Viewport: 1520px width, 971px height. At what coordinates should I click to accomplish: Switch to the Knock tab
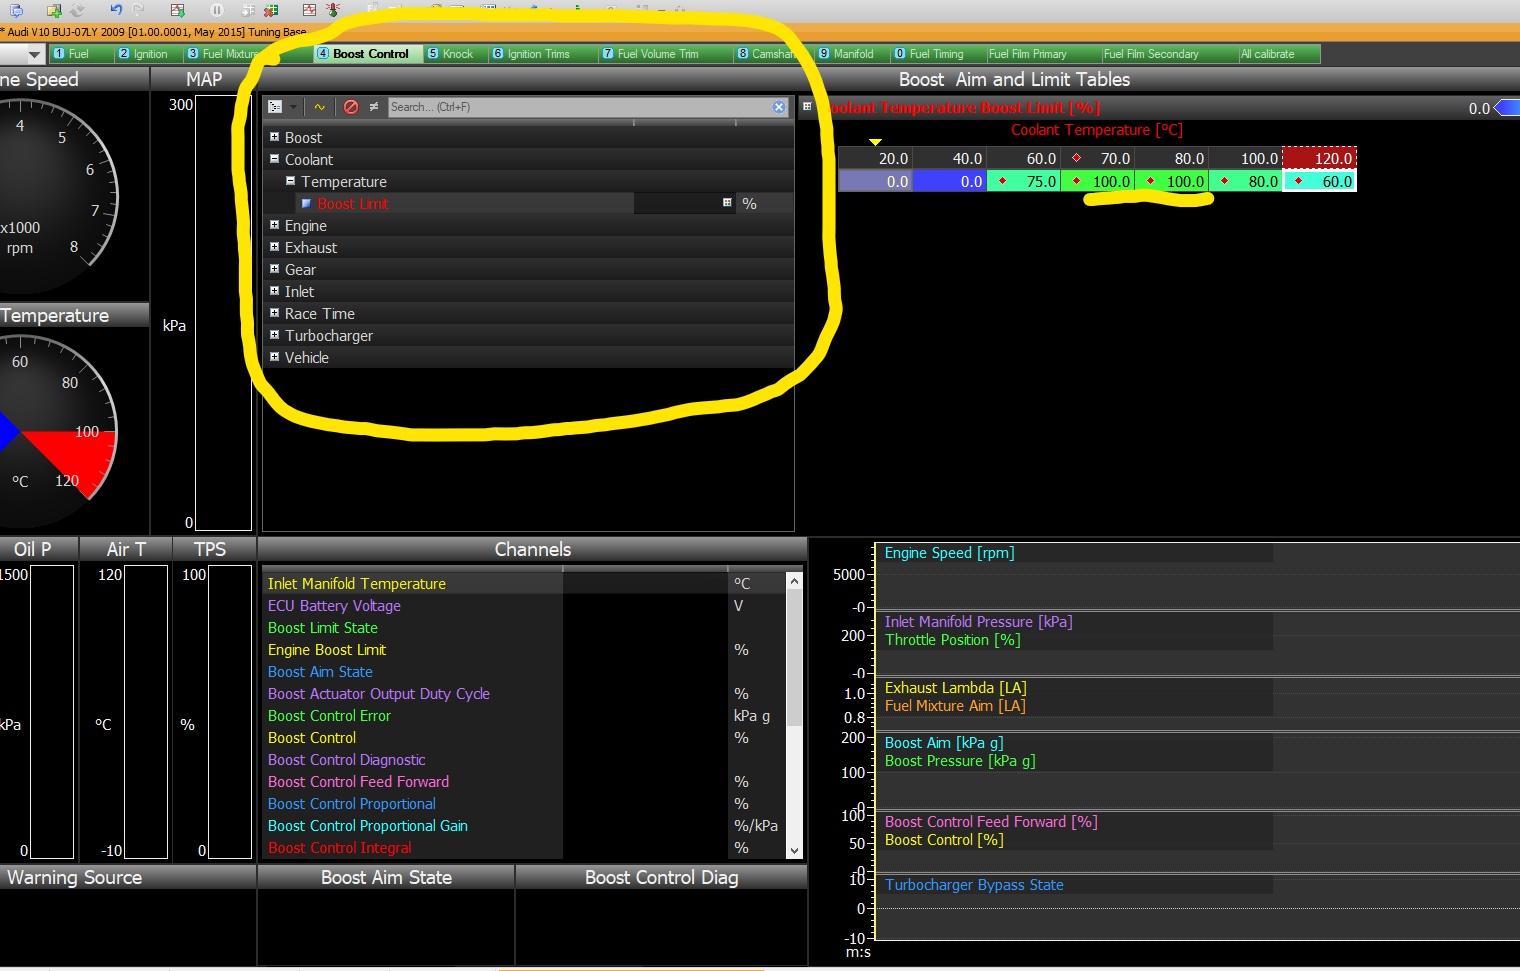[454, 54]
